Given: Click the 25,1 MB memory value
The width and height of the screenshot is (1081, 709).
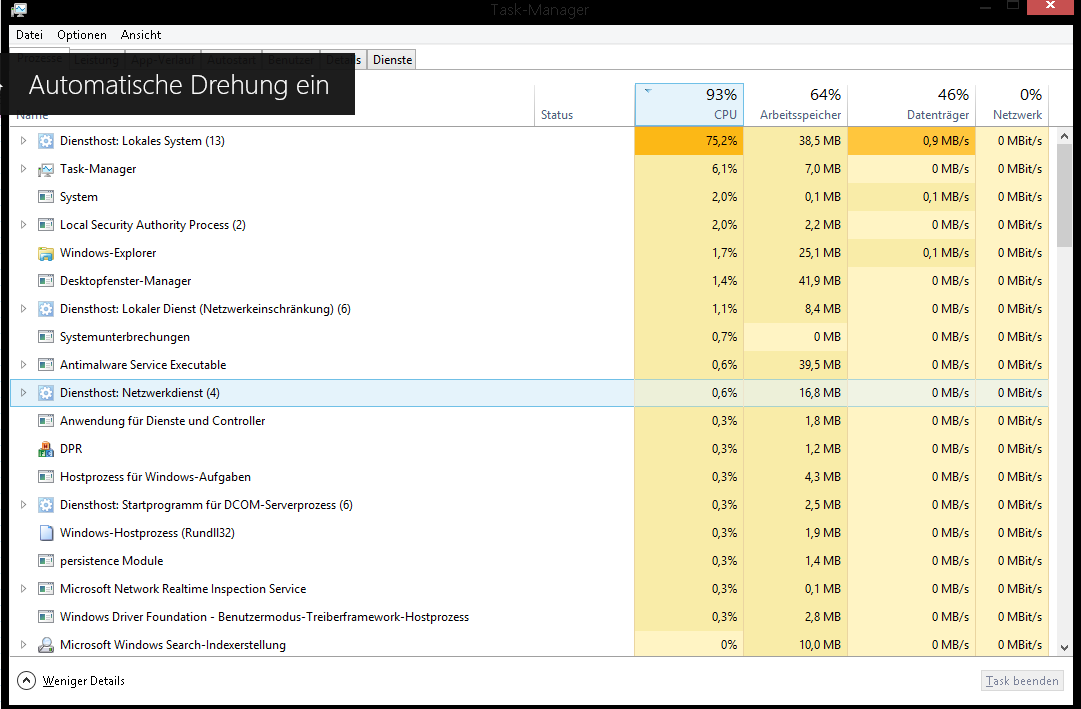Looking at the screenshot, I should tap(820, 253).
